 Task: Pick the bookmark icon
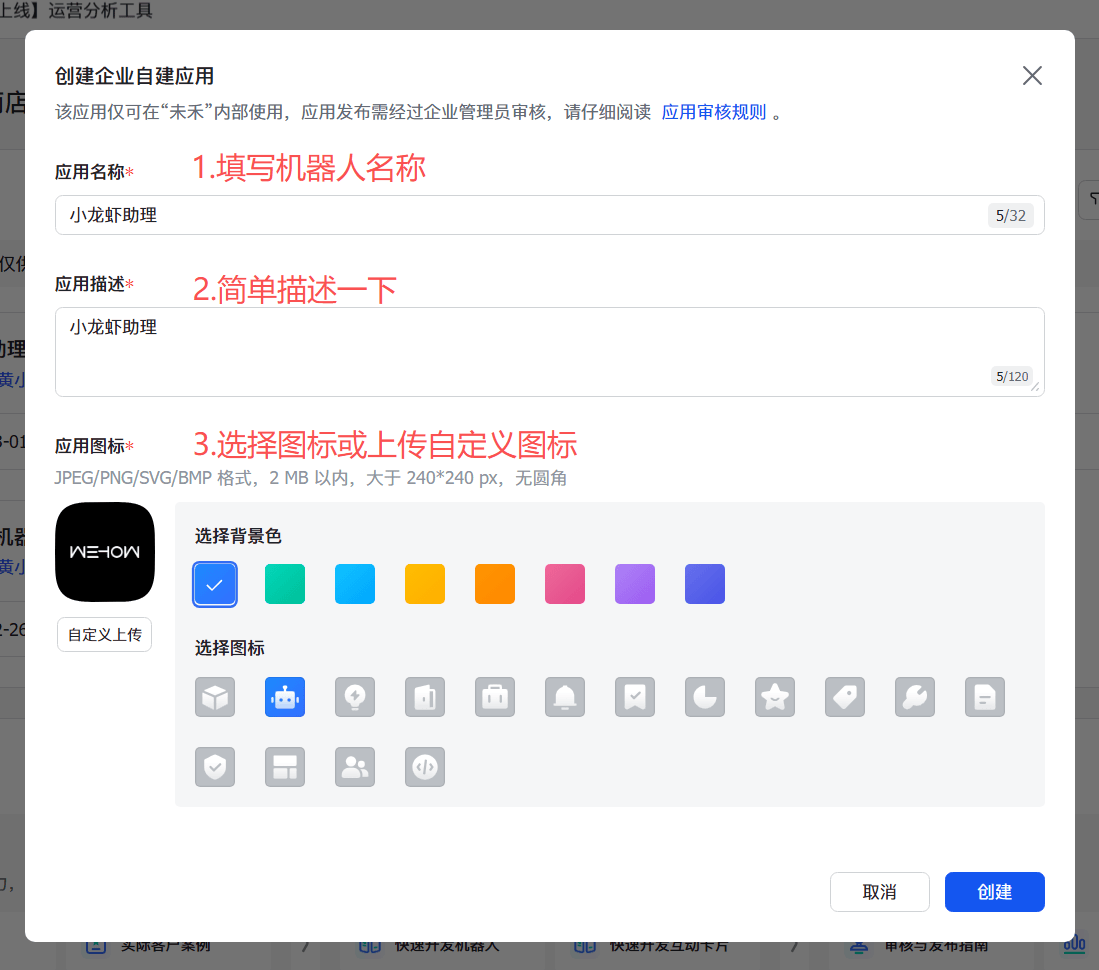coord(635,697)
